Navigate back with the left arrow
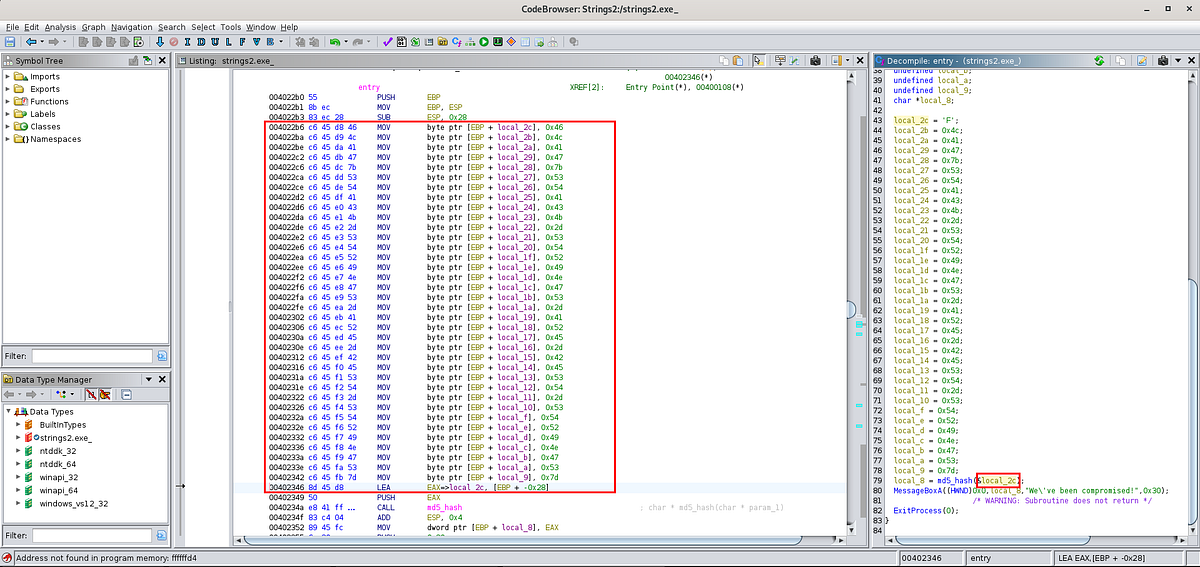1200x567 pixels. tap(31, 42)
